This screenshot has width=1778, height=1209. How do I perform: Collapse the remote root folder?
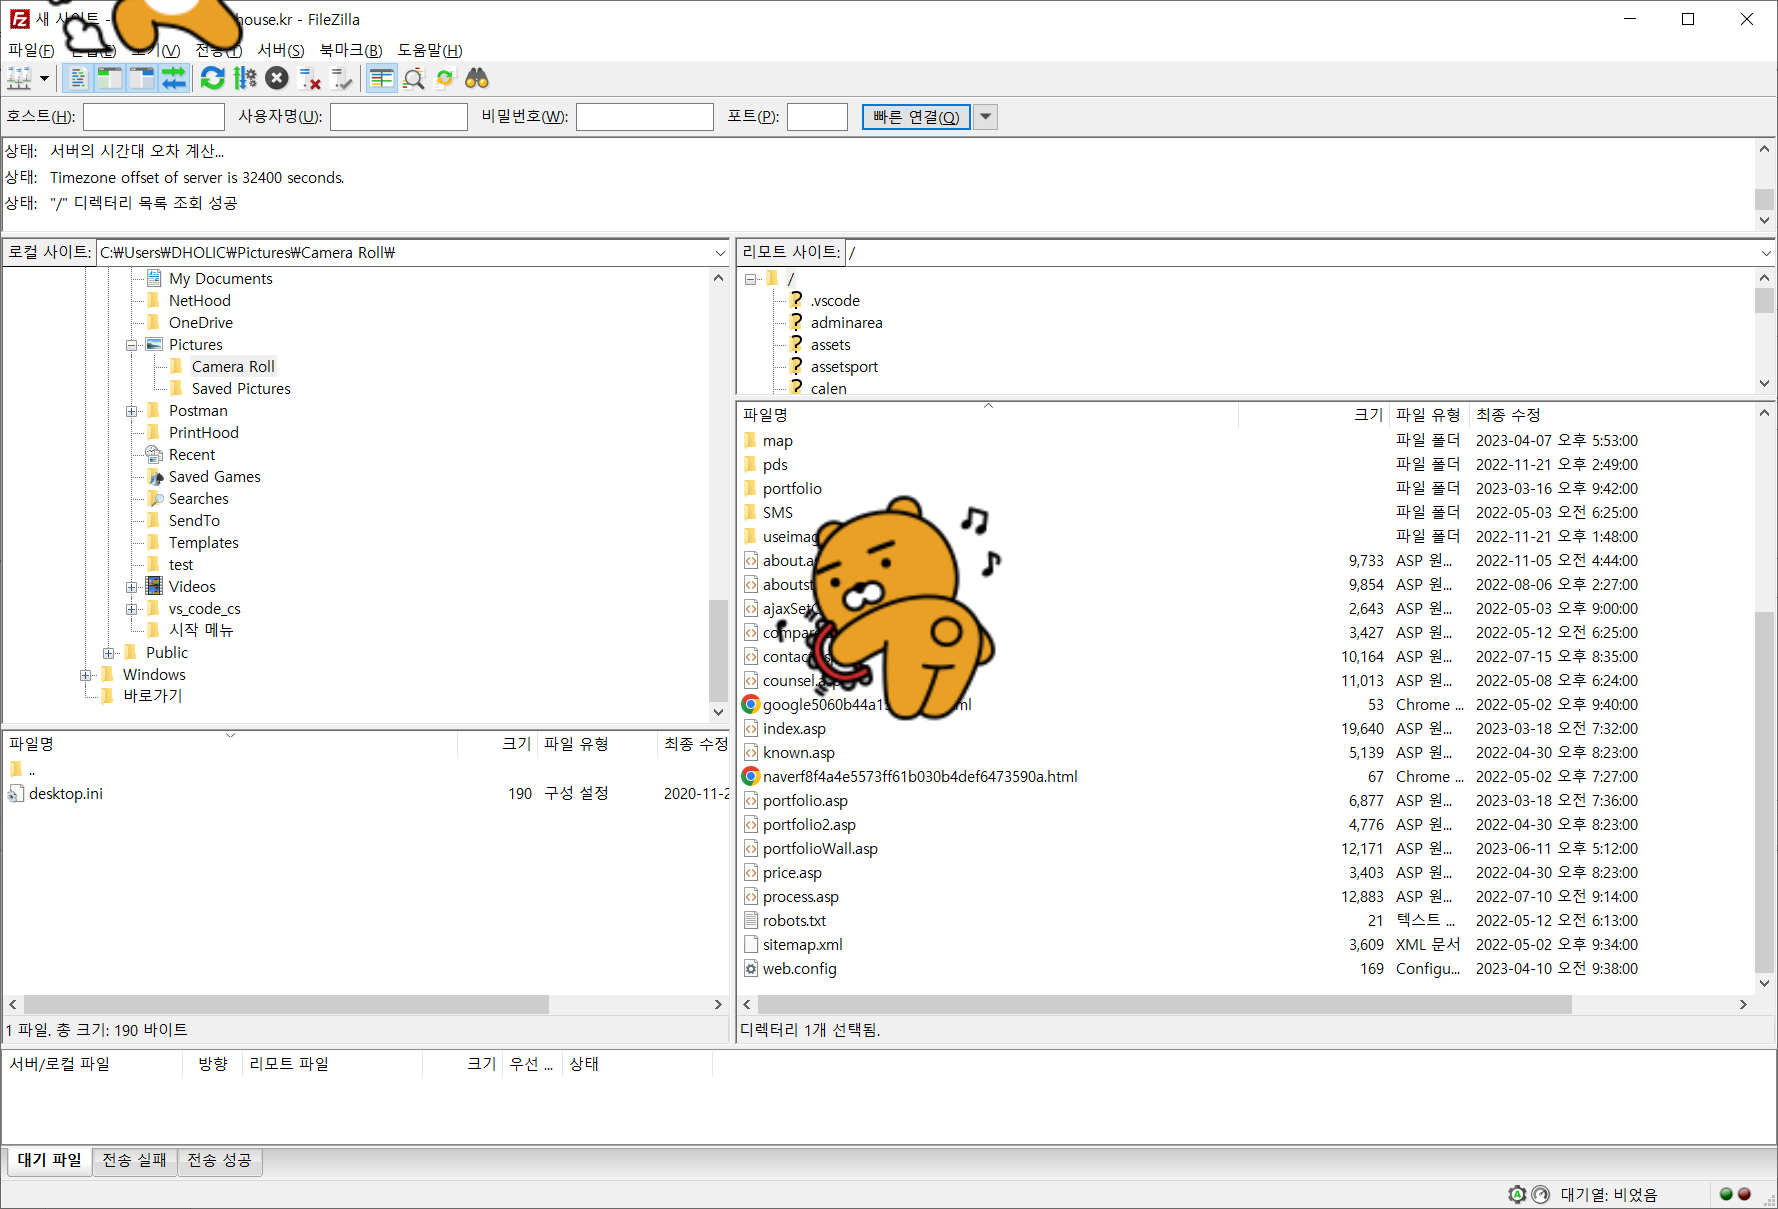(x=750, y=279)
